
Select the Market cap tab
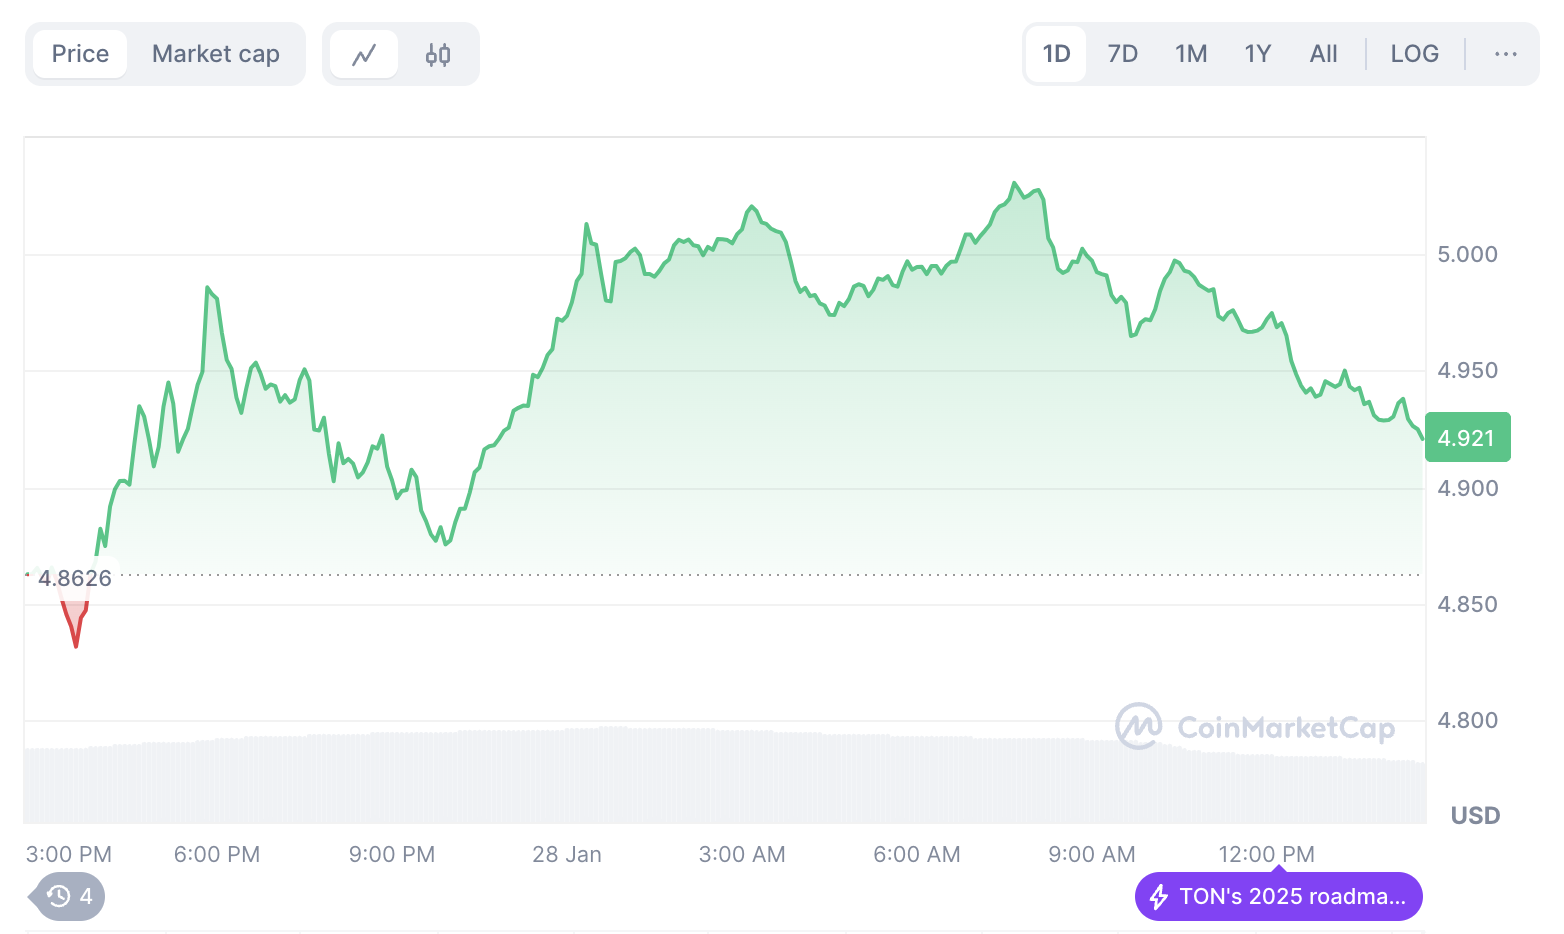point(215,54)
